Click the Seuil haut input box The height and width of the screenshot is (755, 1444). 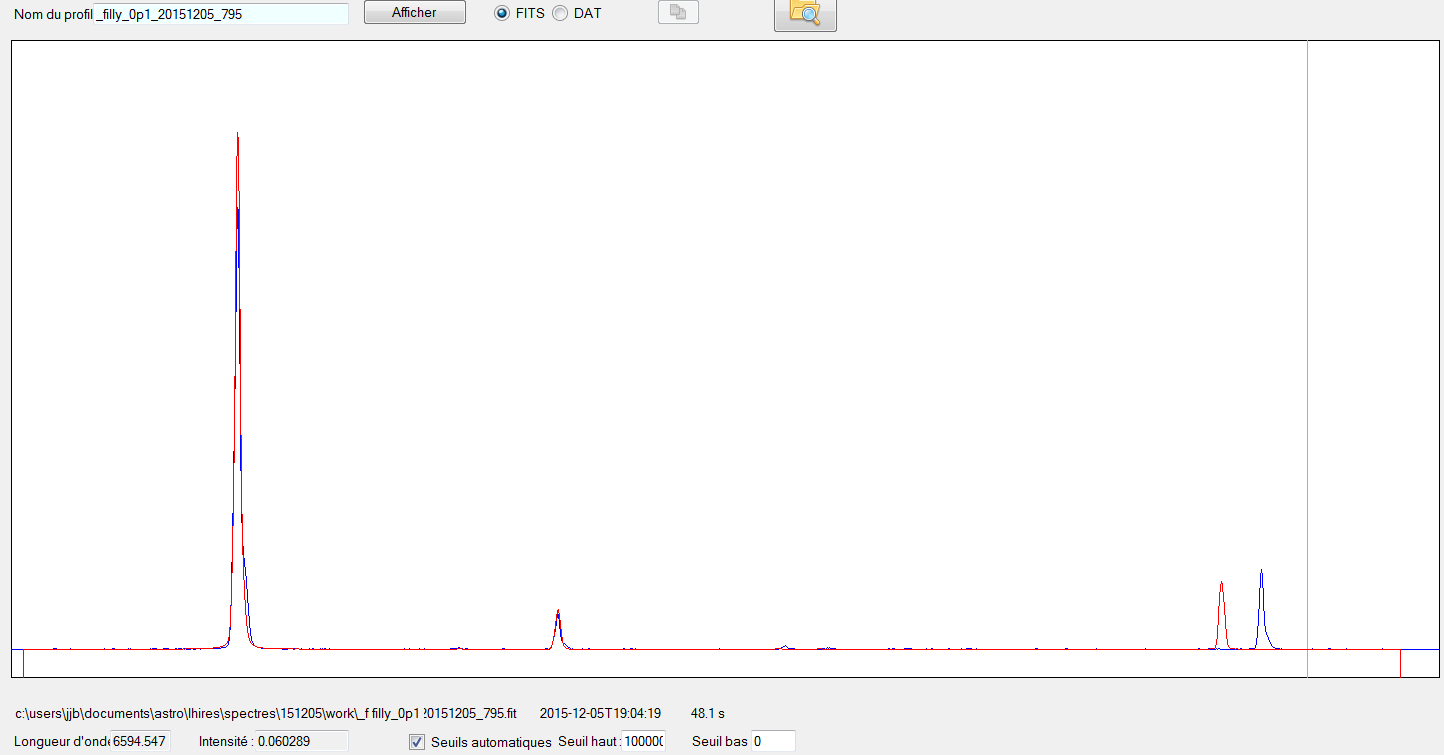click(643, 742)
